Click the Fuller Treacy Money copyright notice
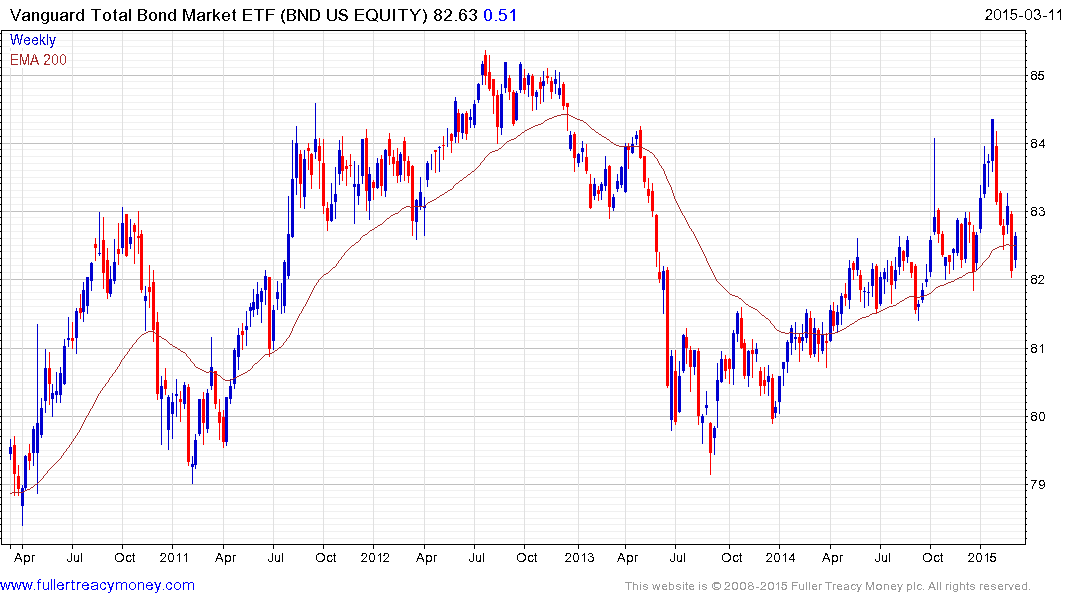1075x600 pixels. coord(827,586)
